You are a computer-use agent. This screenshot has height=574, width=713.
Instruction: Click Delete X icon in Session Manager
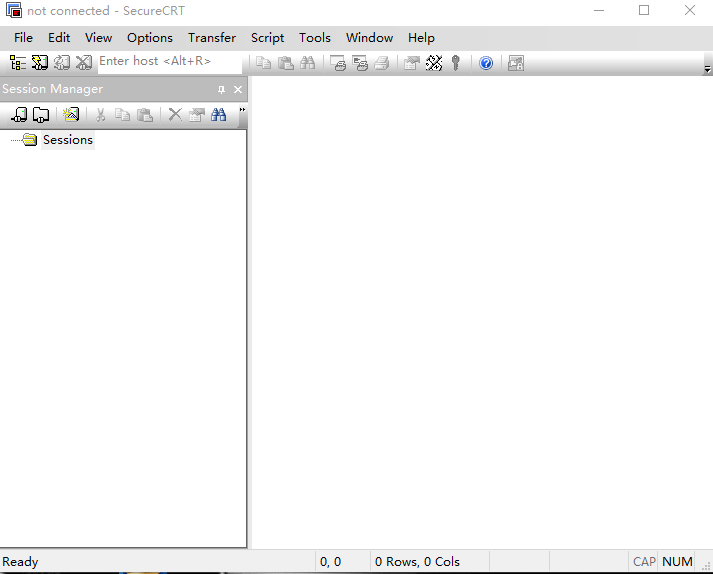(x=175, y=115)
